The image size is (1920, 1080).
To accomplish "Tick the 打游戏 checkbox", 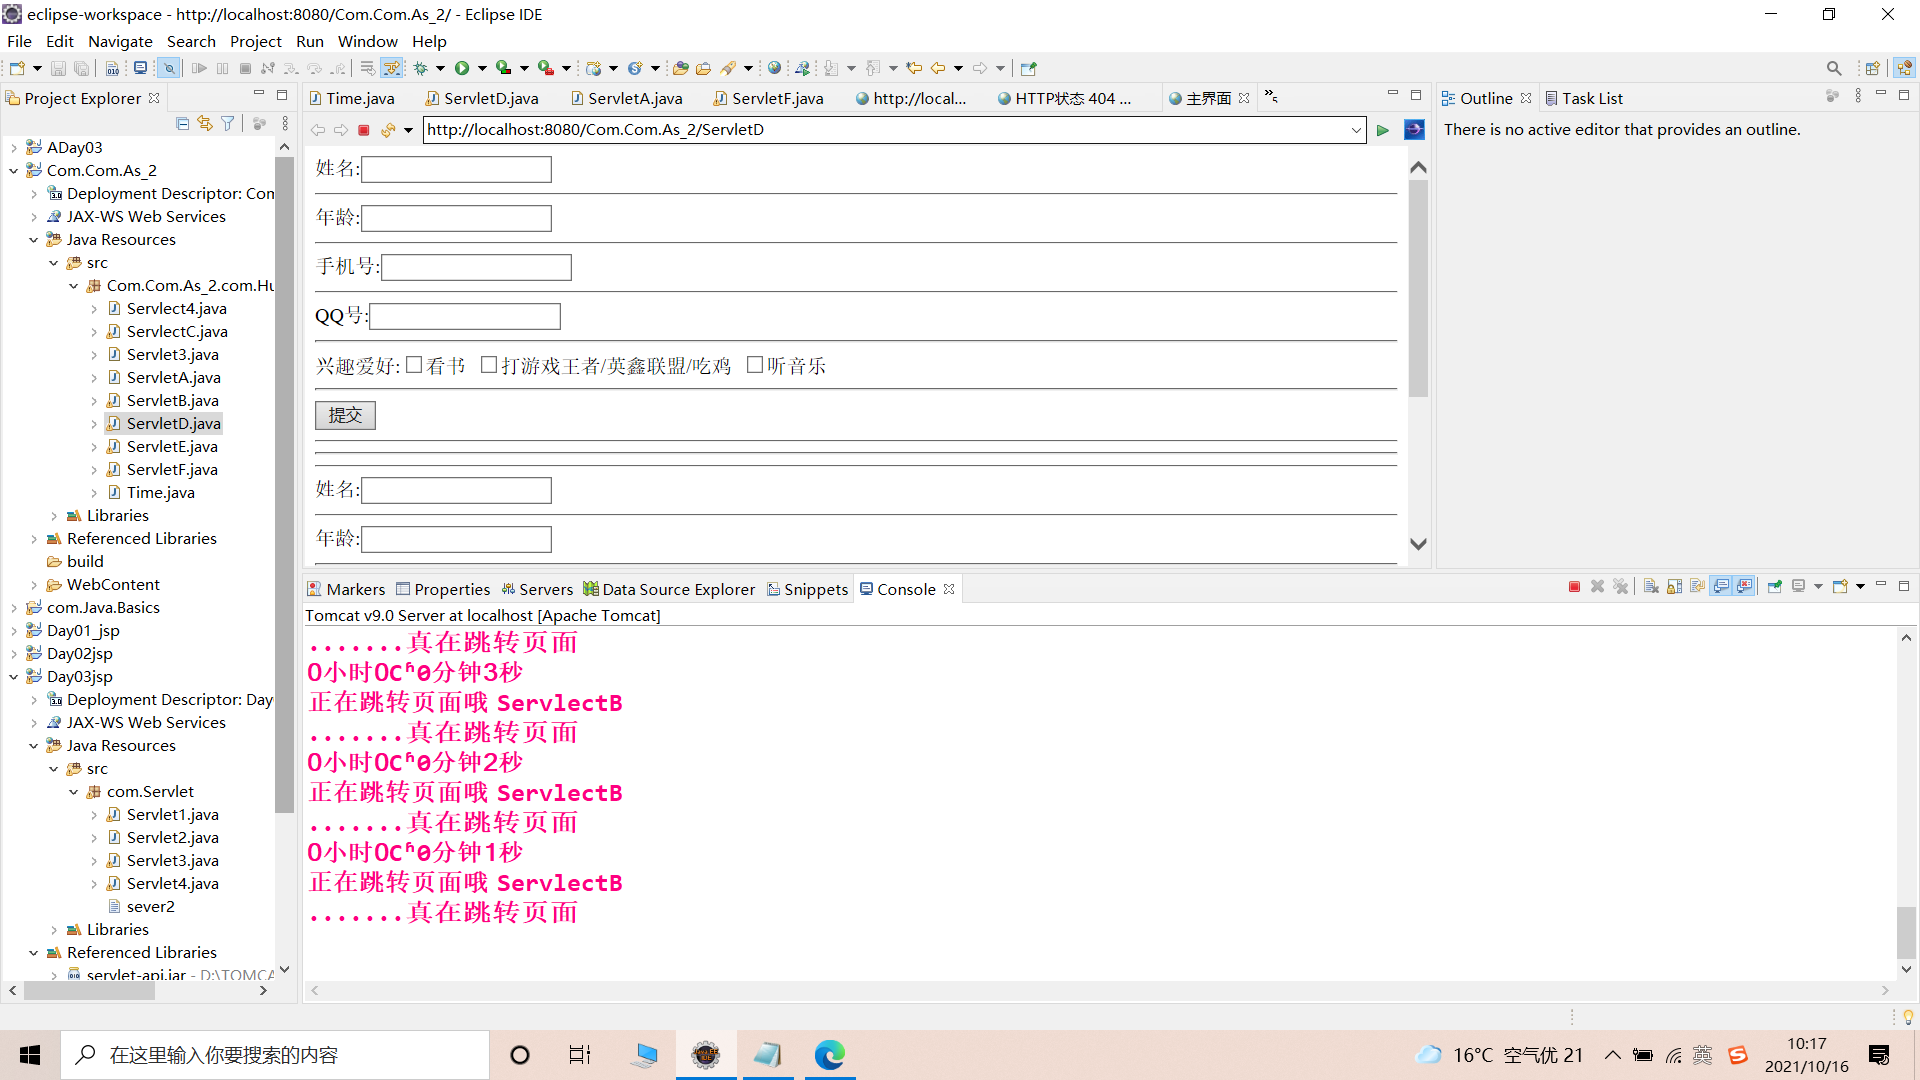I will coord(489,365).
